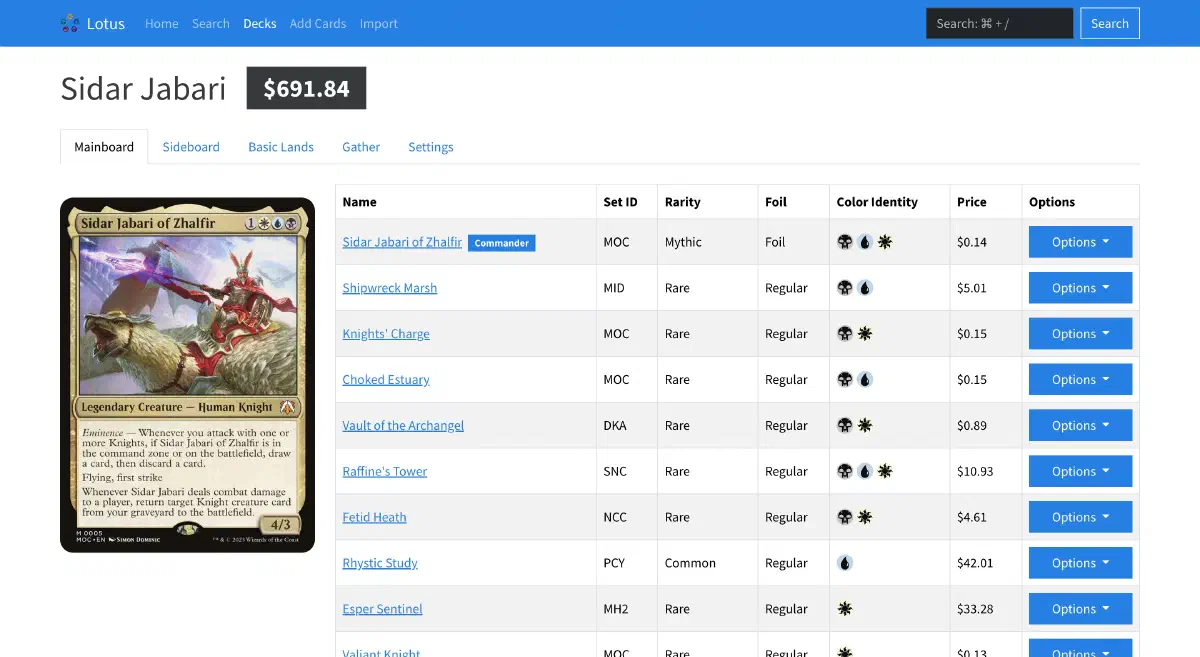
Task: Open Add Cards from the navbar
Action: (x=318, y=23)
